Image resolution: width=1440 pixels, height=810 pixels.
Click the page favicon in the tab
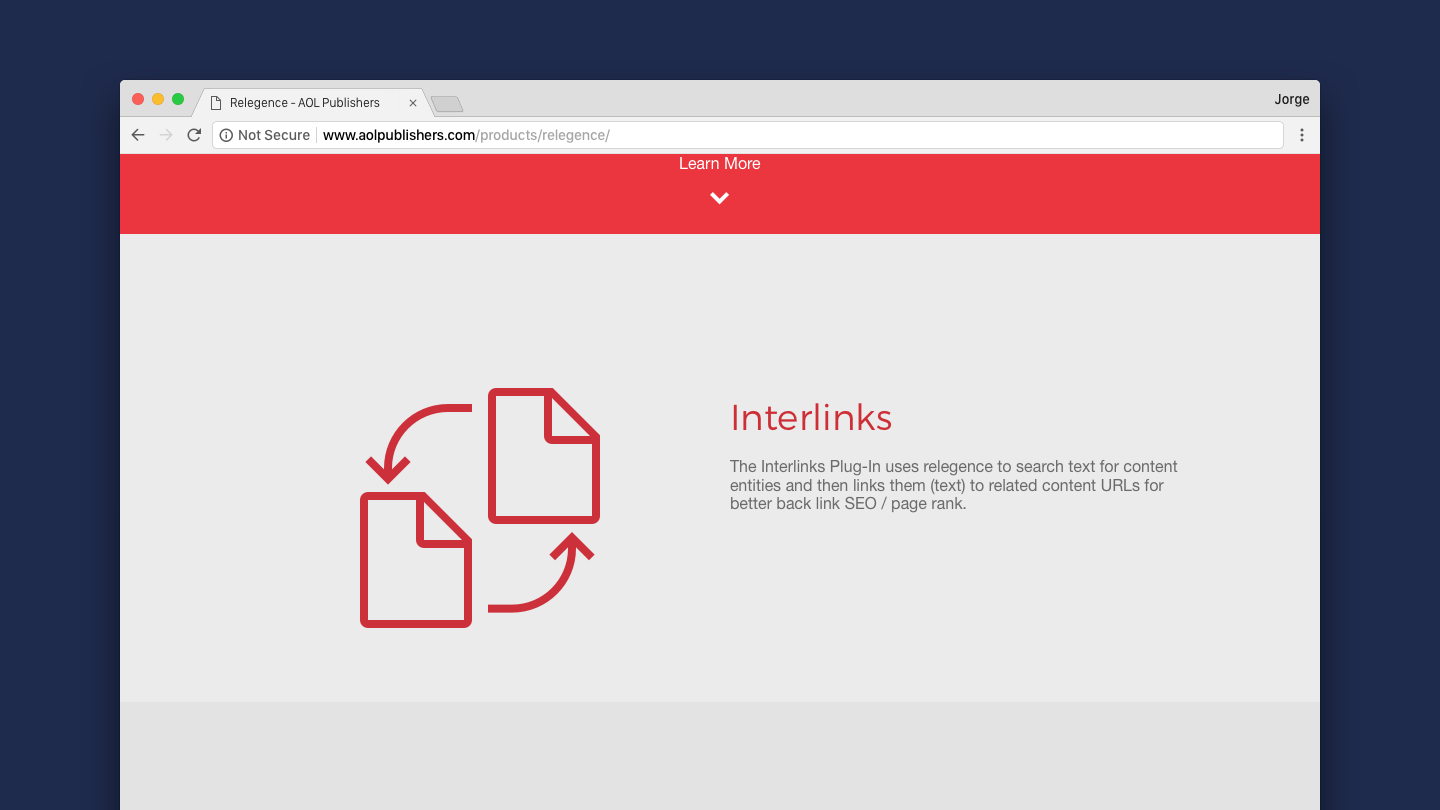point(216,103)
